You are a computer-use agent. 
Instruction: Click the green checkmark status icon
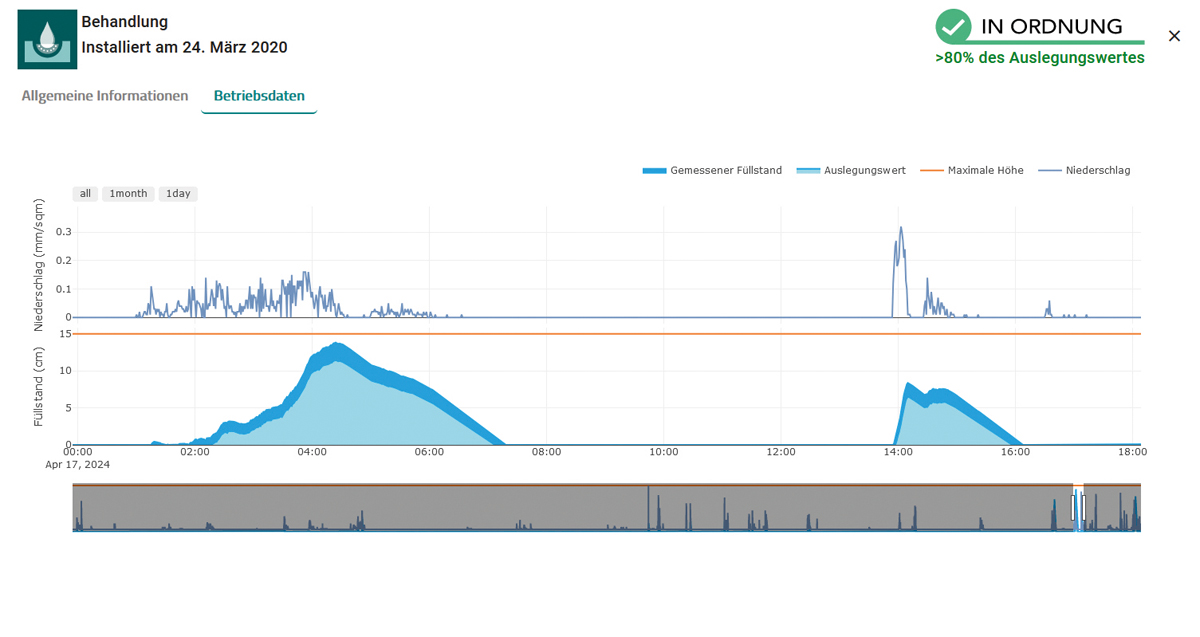[x=953, y=27]
